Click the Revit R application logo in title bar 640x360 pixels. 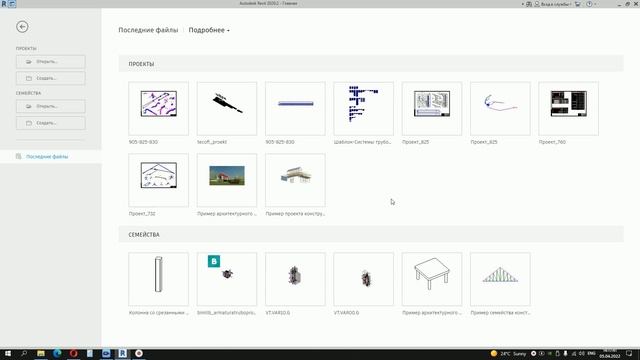[4, 4]
